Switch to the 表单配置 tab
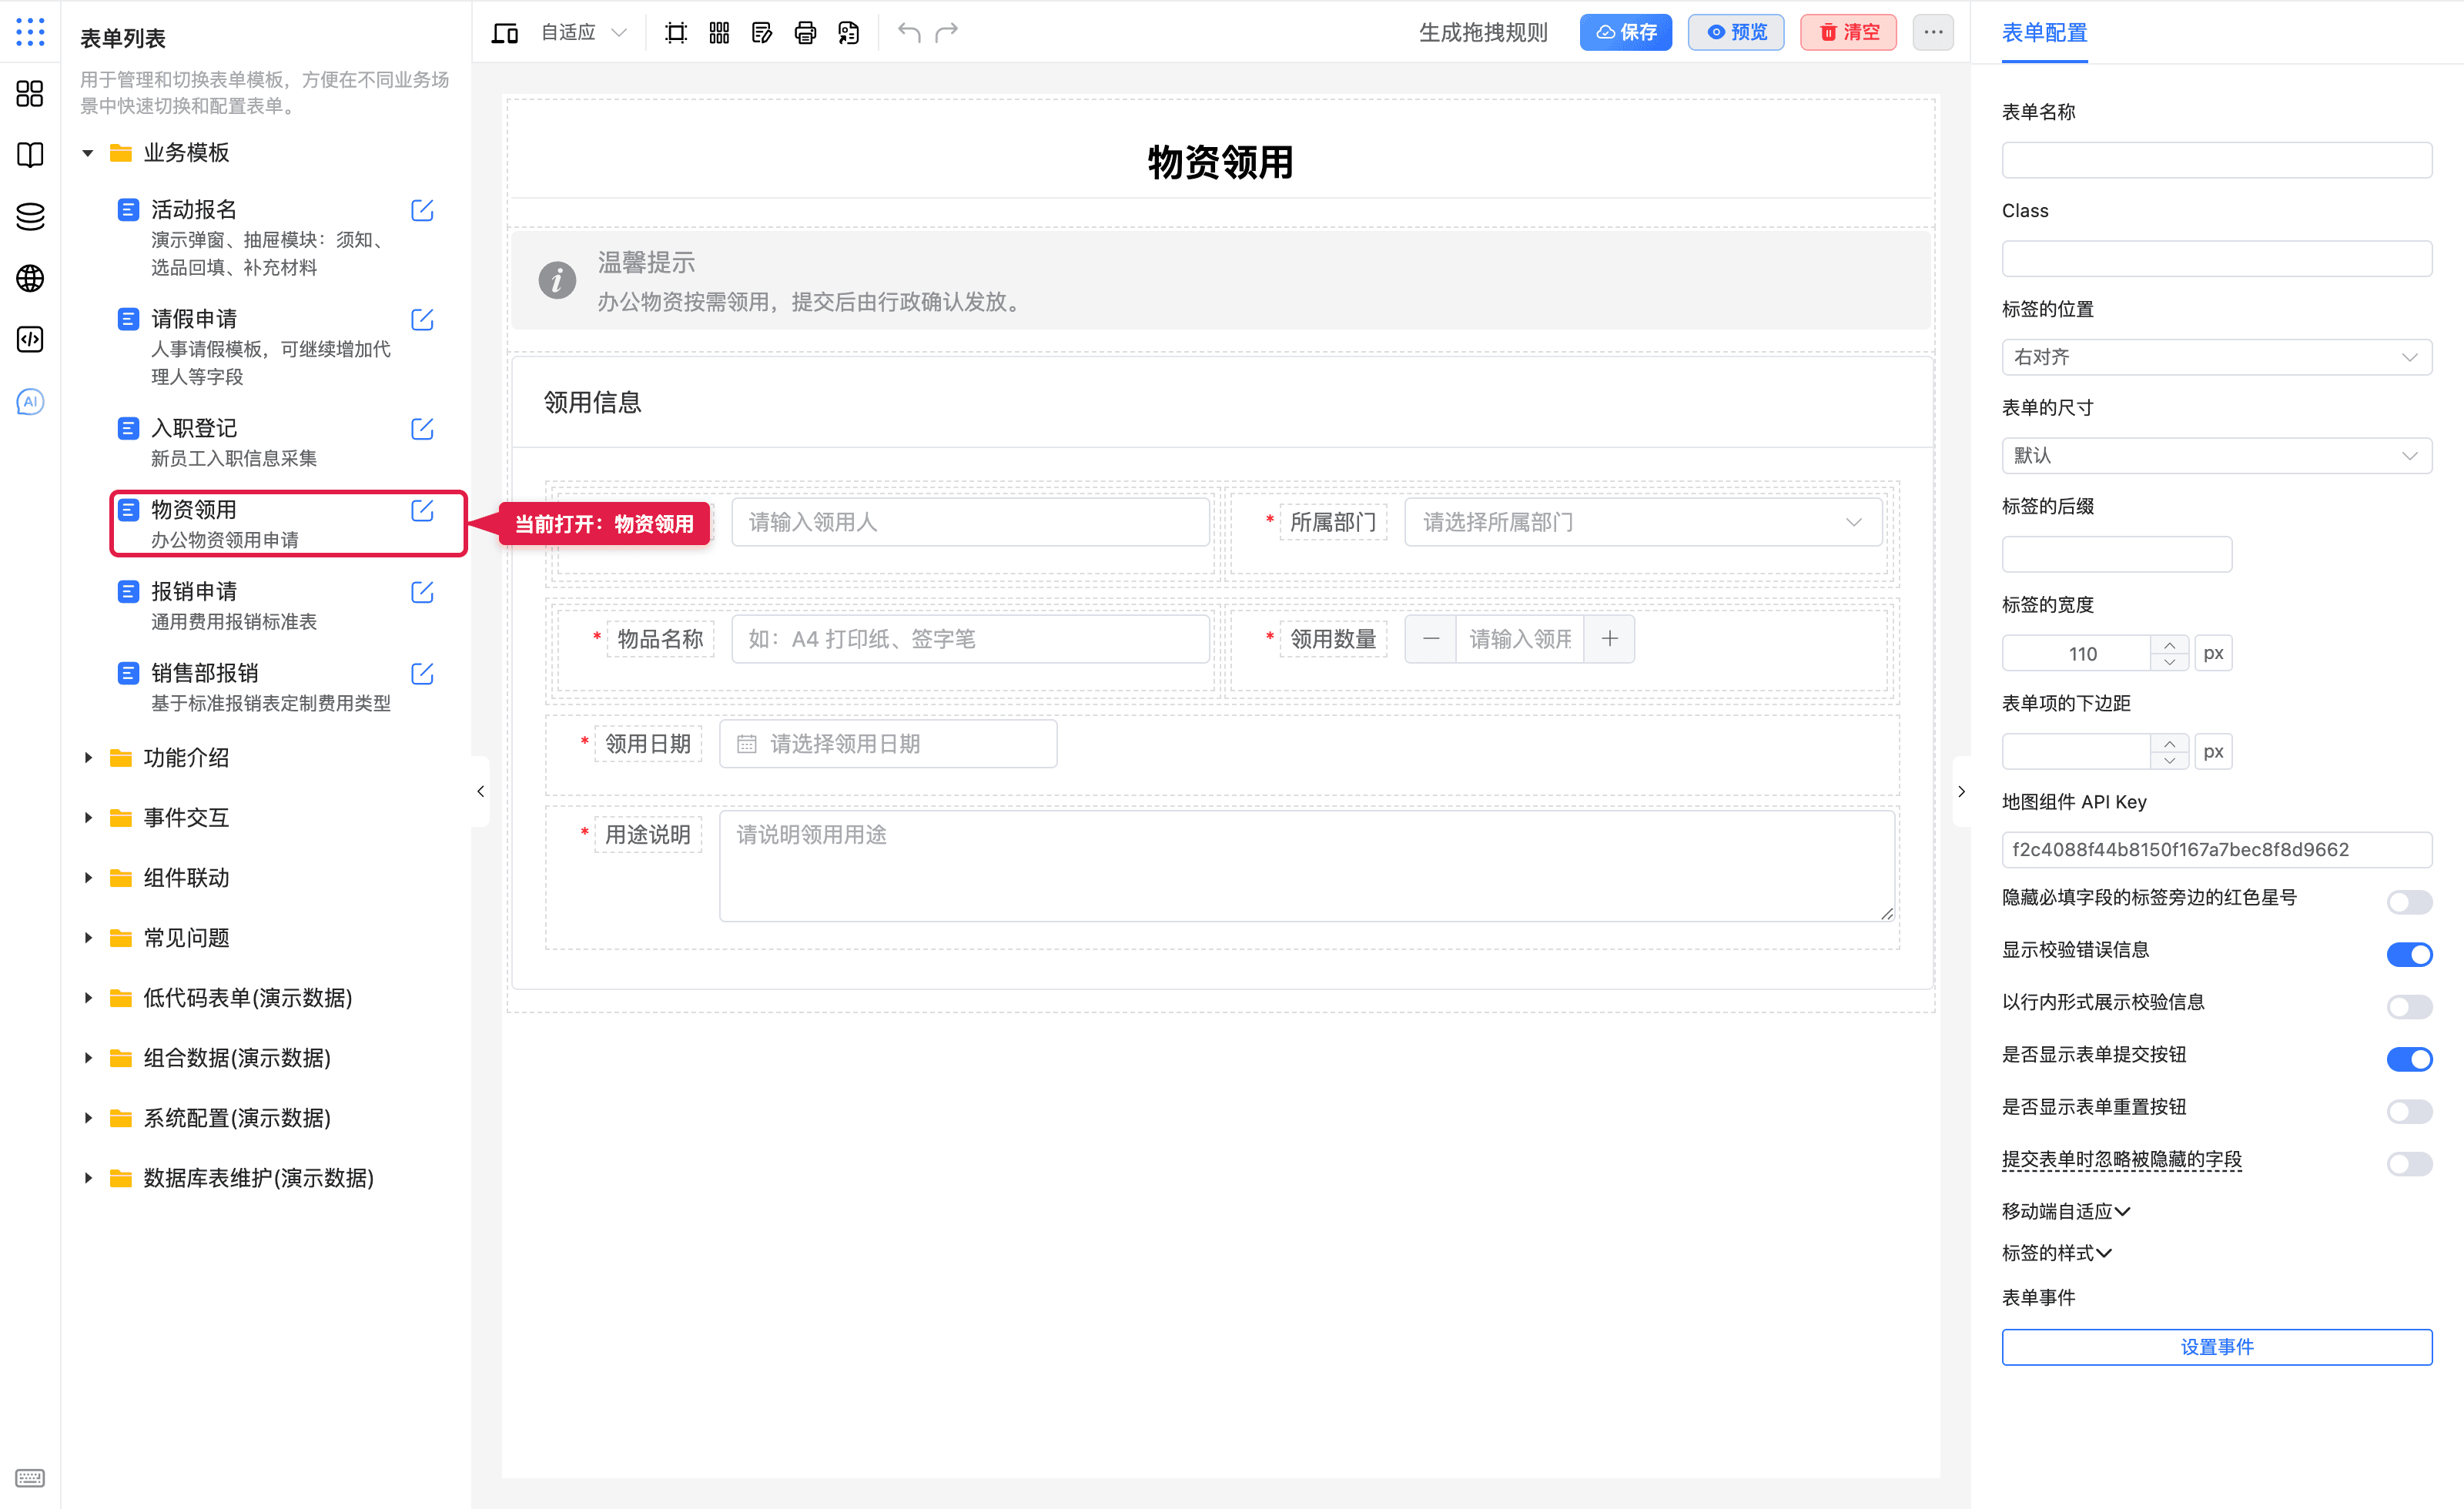The height and width of the screenshot is (1509, 2464). [2044, 33]
